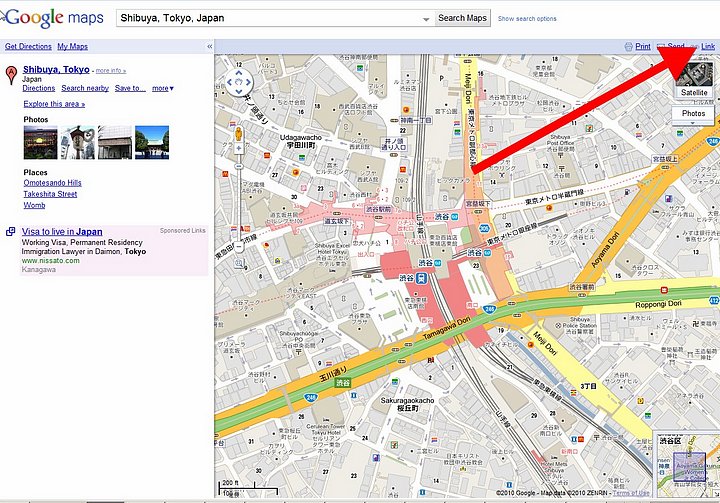Click the www.nissato.com URL
The width and height of the screenshot is (720, 503).
(51, 260)
